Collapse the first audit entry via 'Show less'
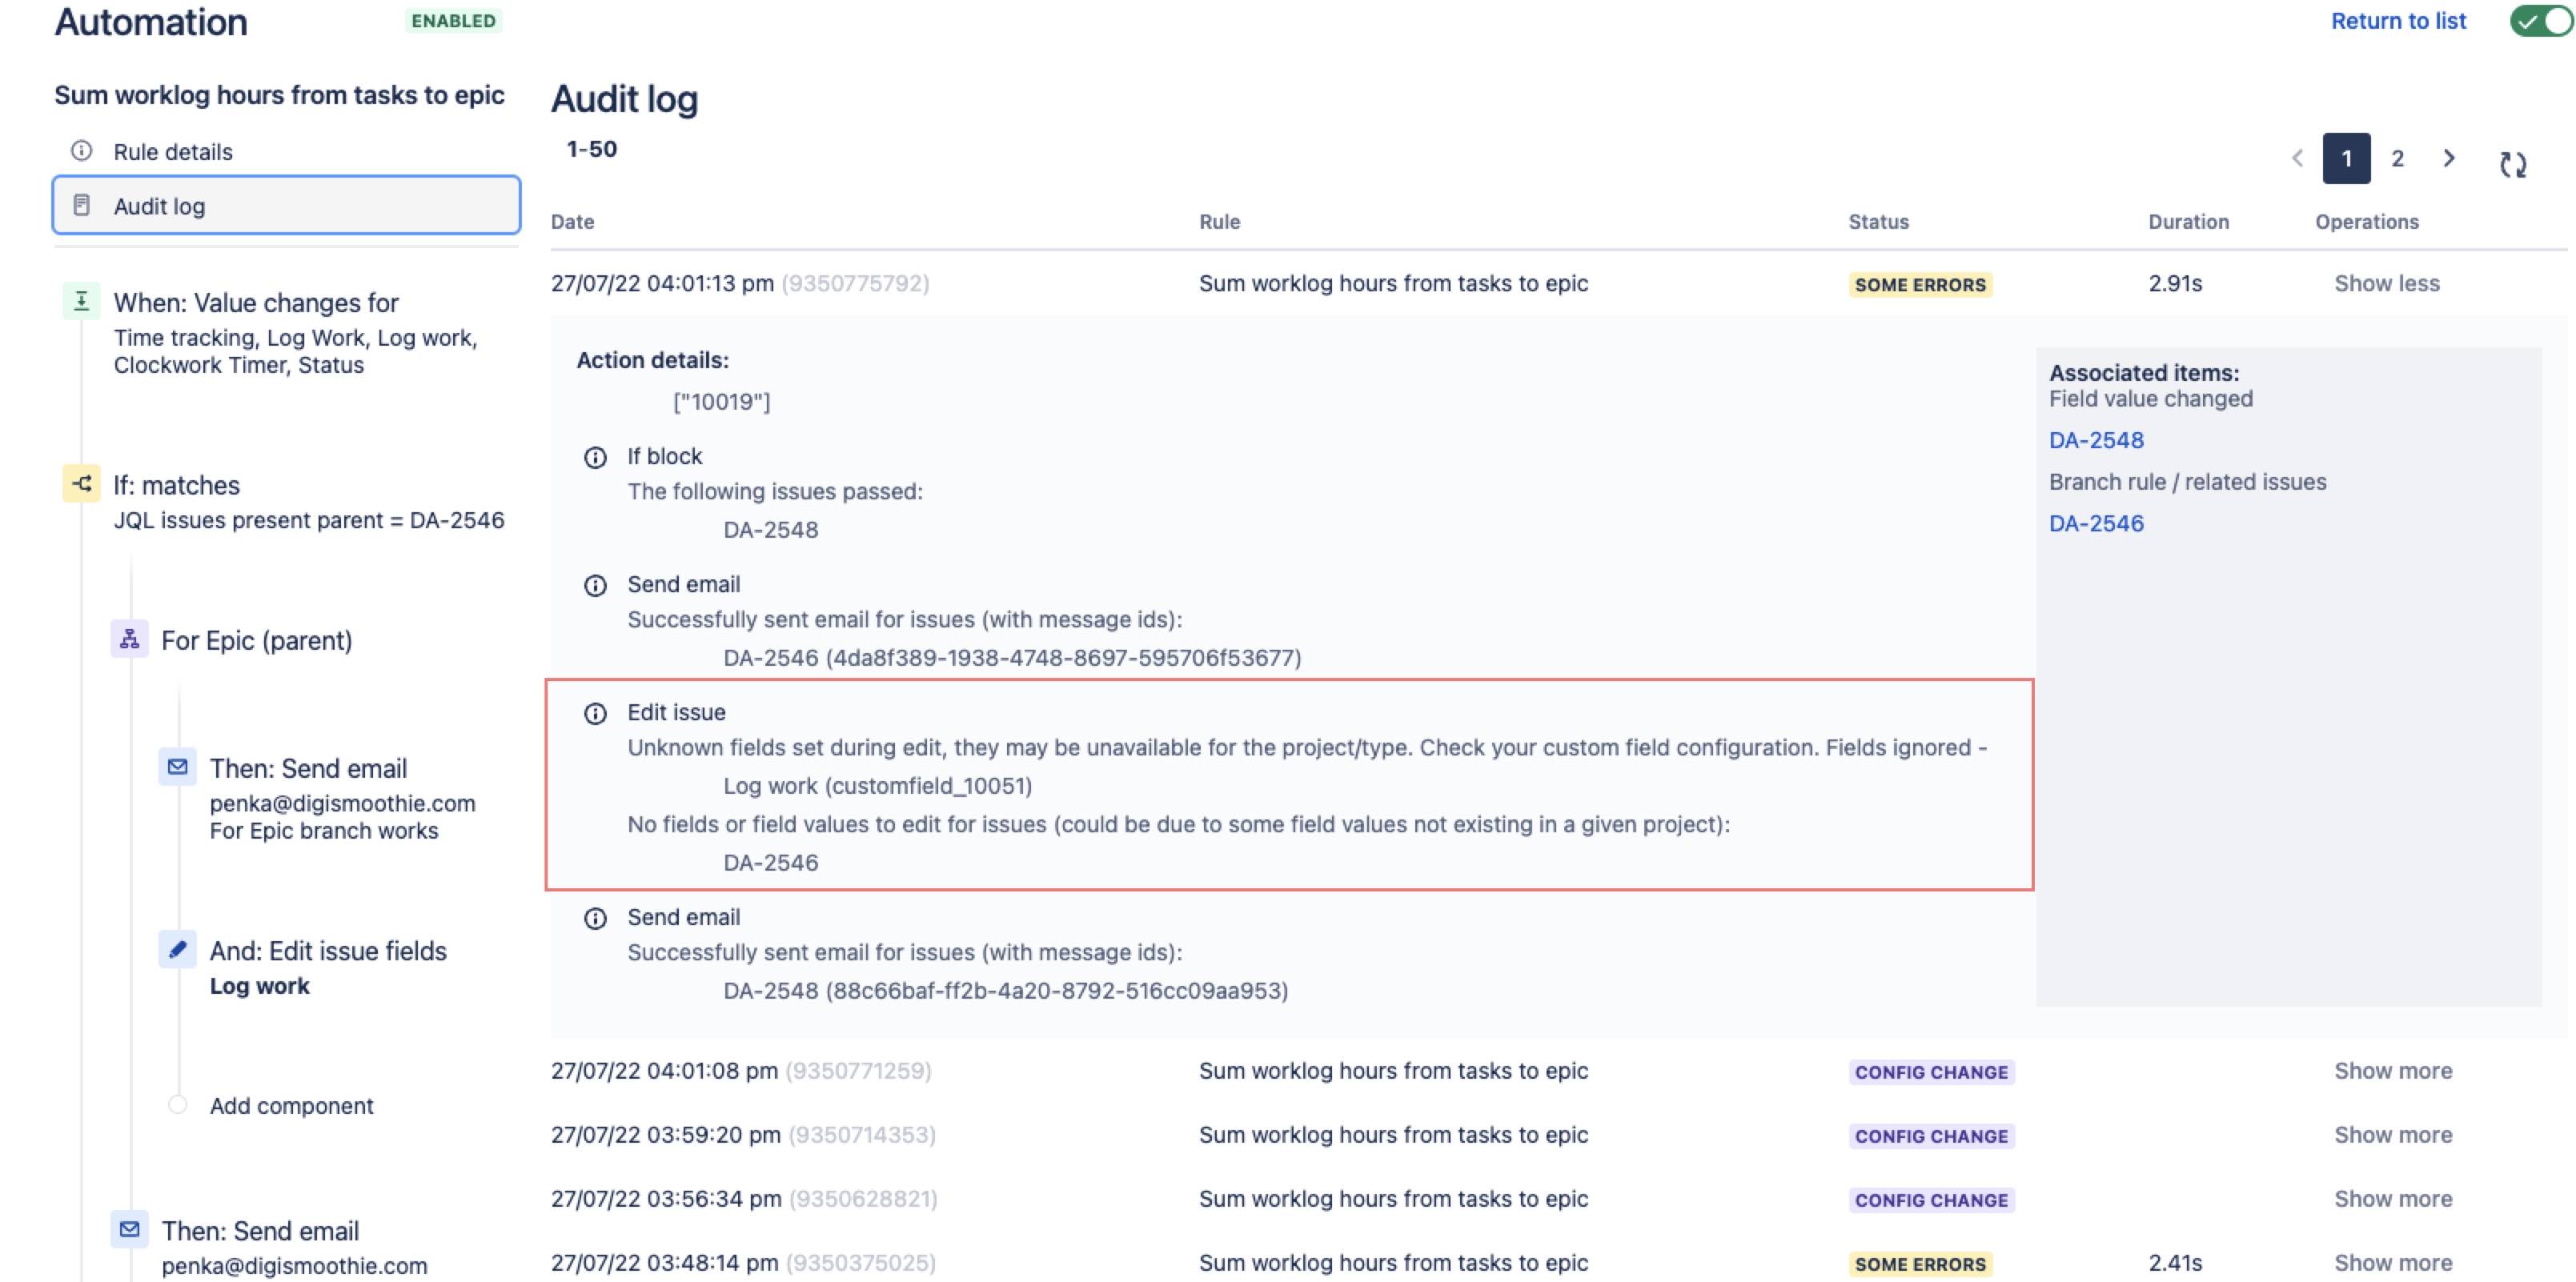Image resolution: width=2576 pixels, height=1282 pixels. (2388, 284)
